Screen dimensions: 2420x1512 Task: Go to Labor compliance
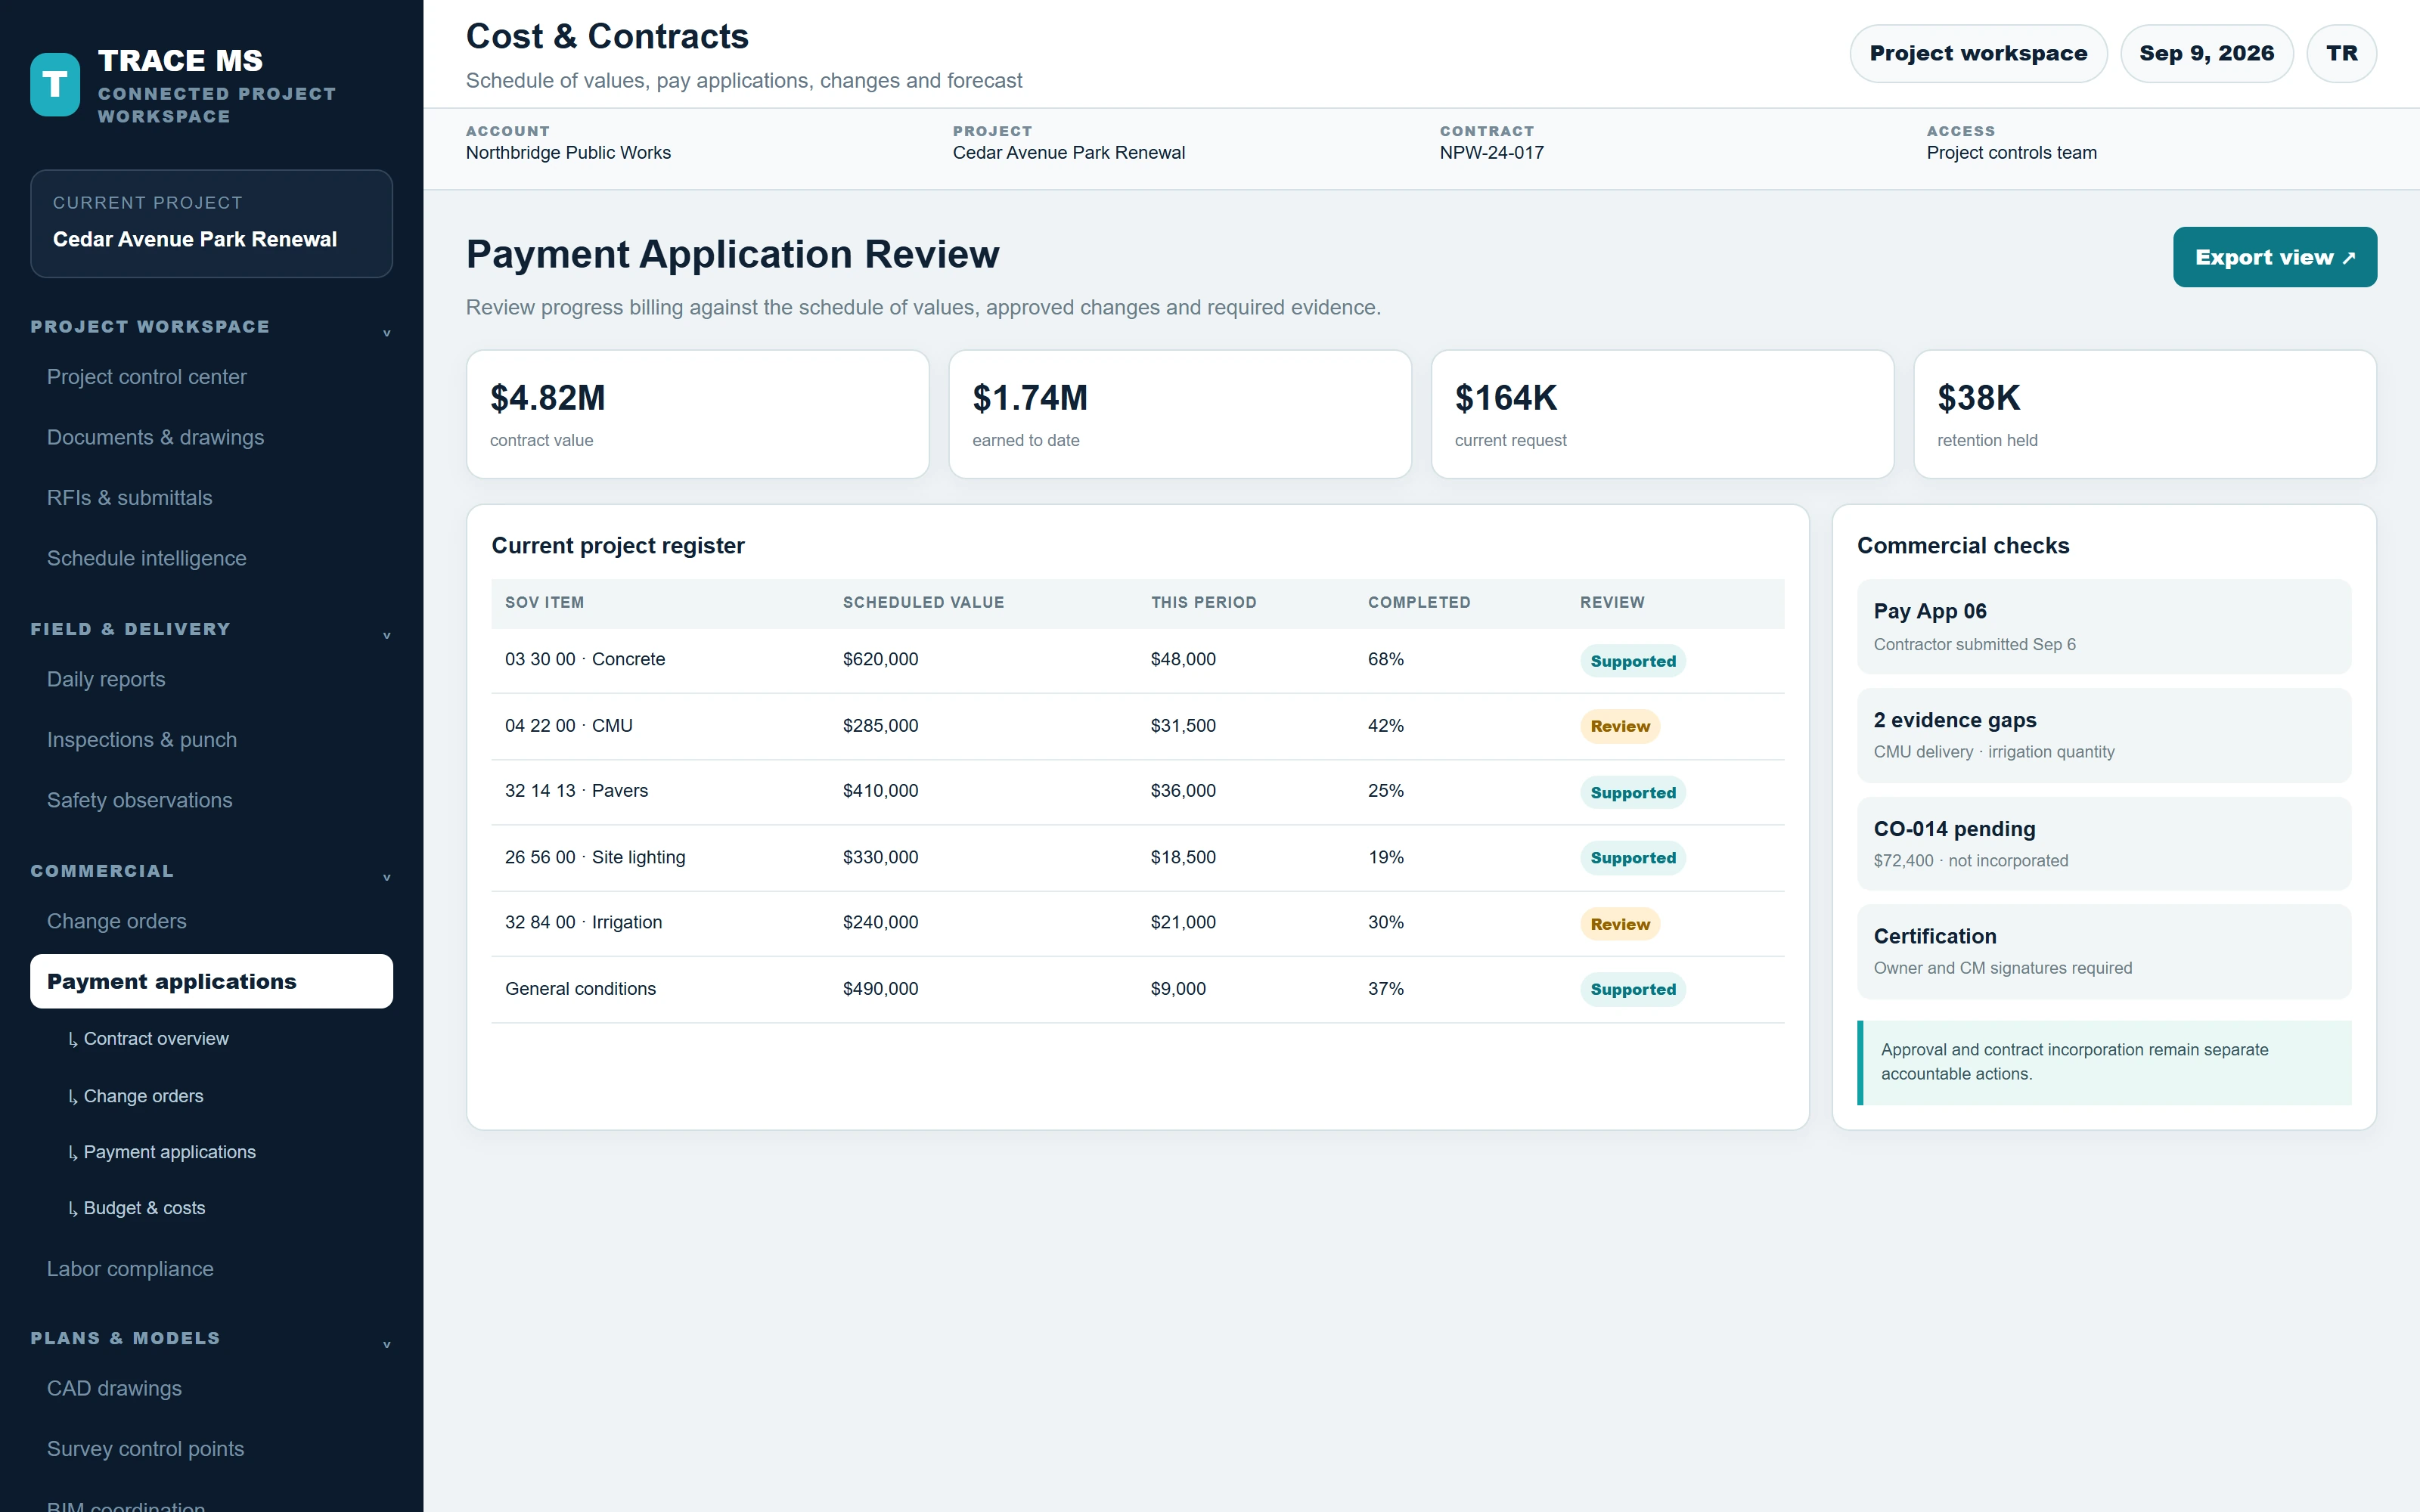click(x=211, y=1269)
